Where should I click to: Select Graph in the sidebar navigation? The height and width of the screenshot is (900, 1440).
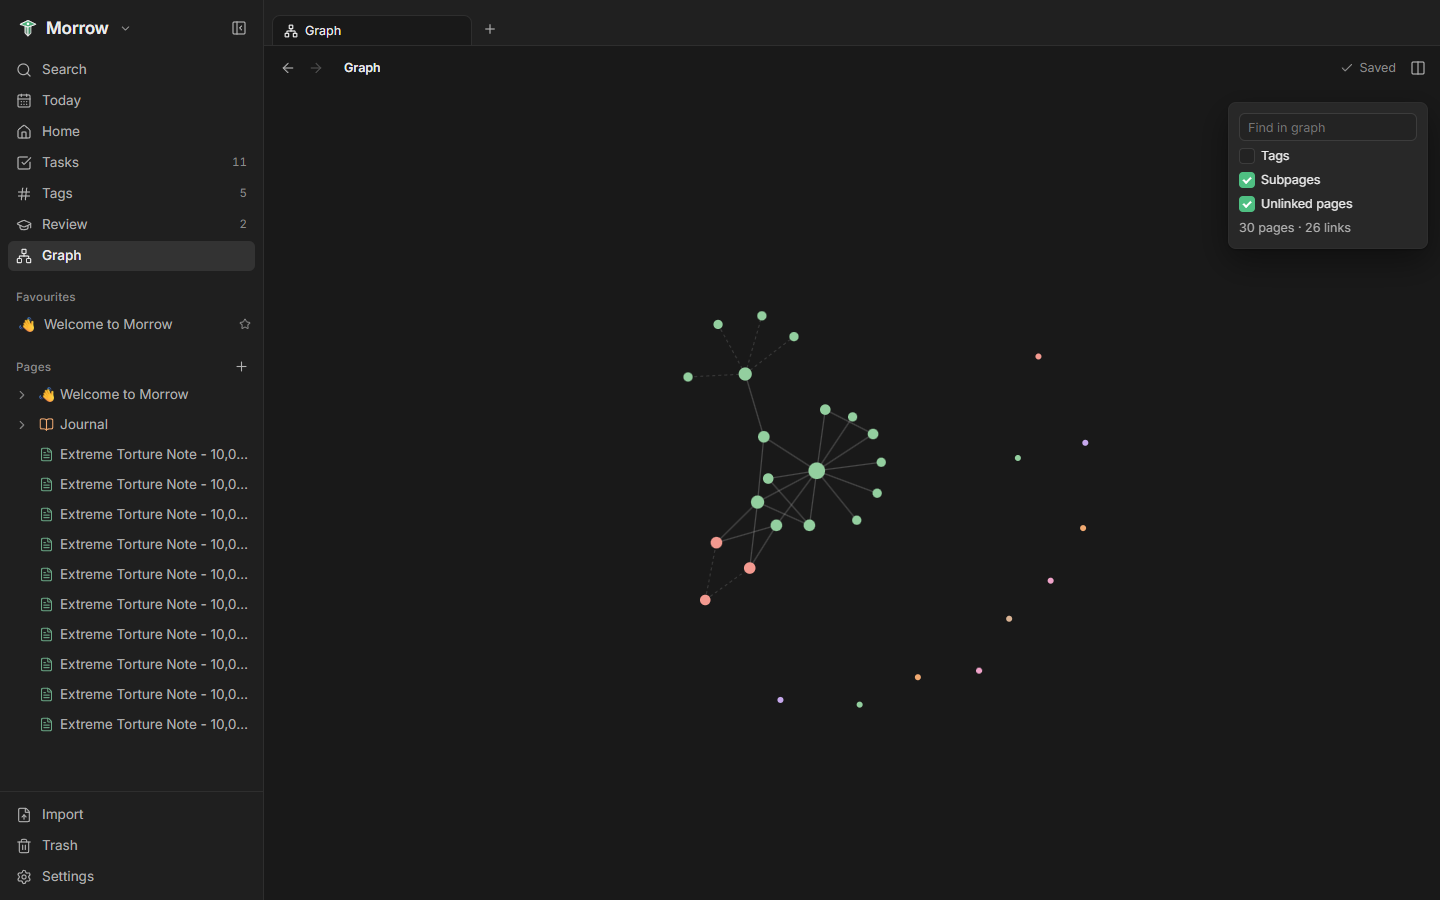(131, 256)
